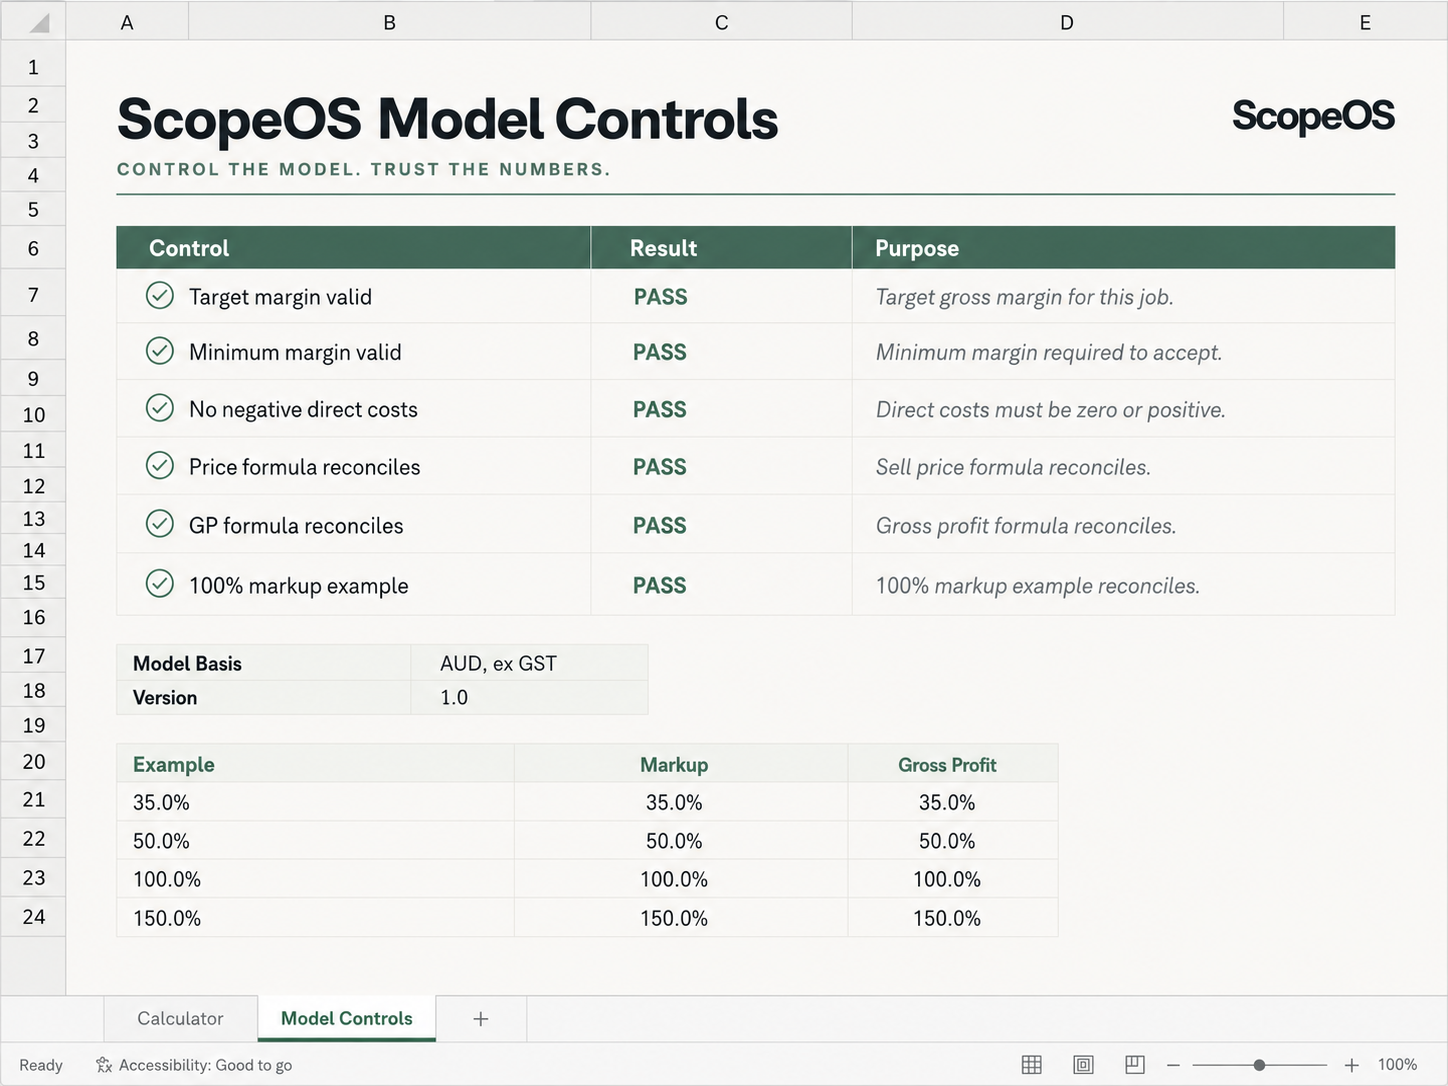Viewport: 1448px width, 1086px height.
Task: Click the Model Basis label cell
Action: [x=264, y=663]
